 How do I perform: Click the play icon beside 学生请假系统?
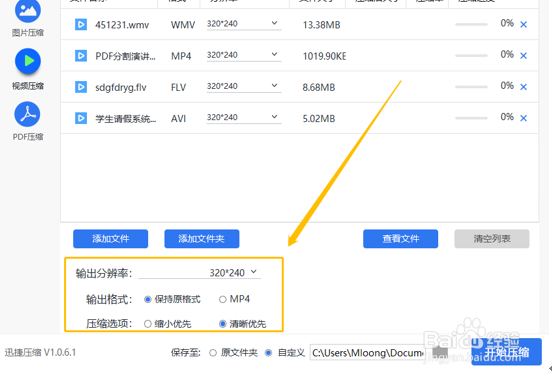coord(81,118)
